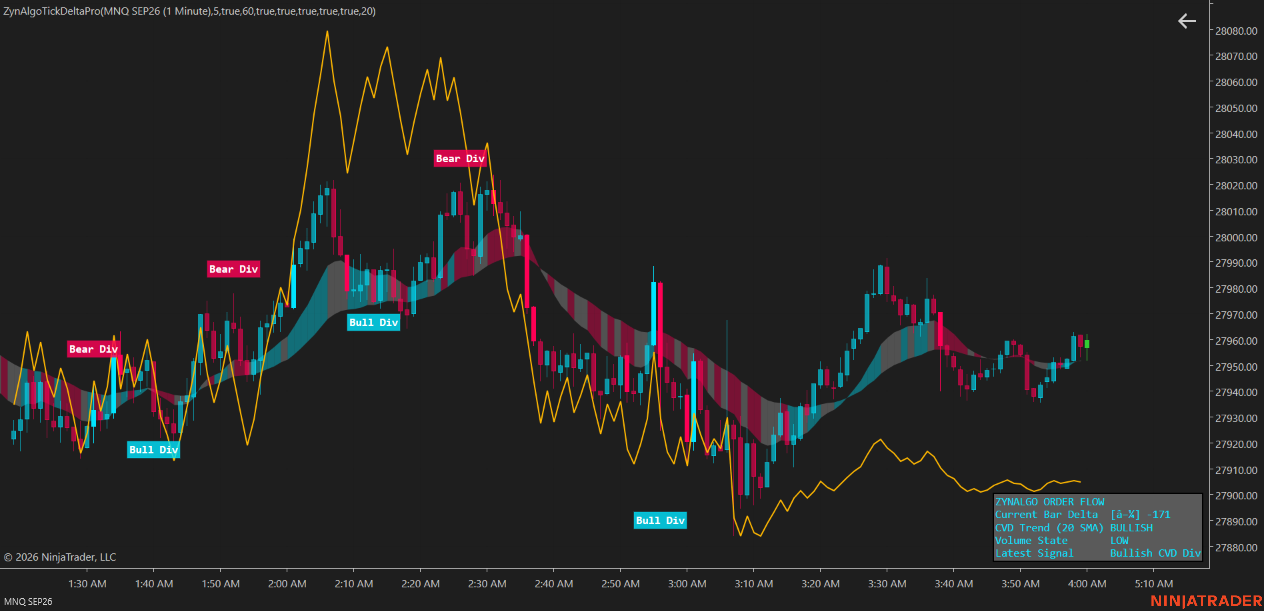Click the 2:30 AM time axis label
The height and width of the screenshot is (611, 1264).
click(487, 583)
